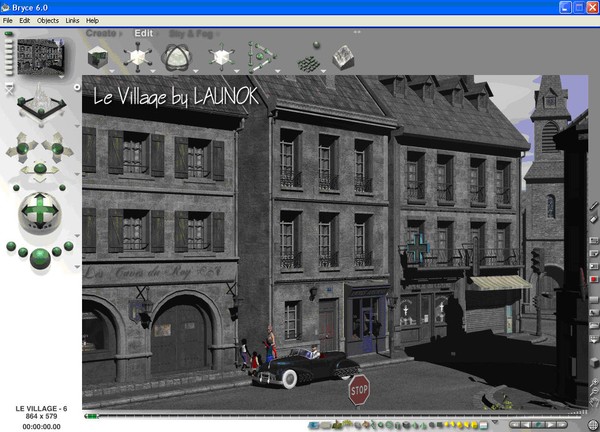This screenshot has width=600, height=432.
Task: Switch to the Sky & Fog palette tab
Action: (191, 34)
